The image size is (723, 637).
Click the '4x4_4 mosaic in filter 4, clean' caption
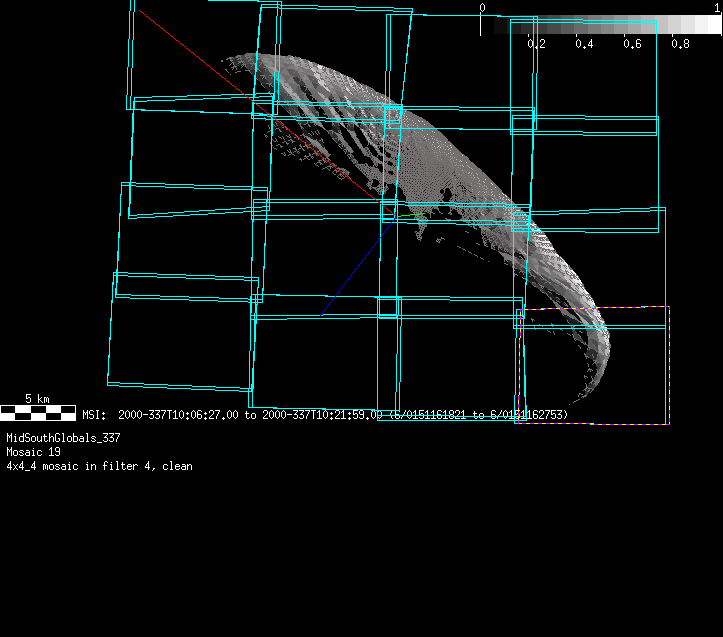[x=99, y=466]
